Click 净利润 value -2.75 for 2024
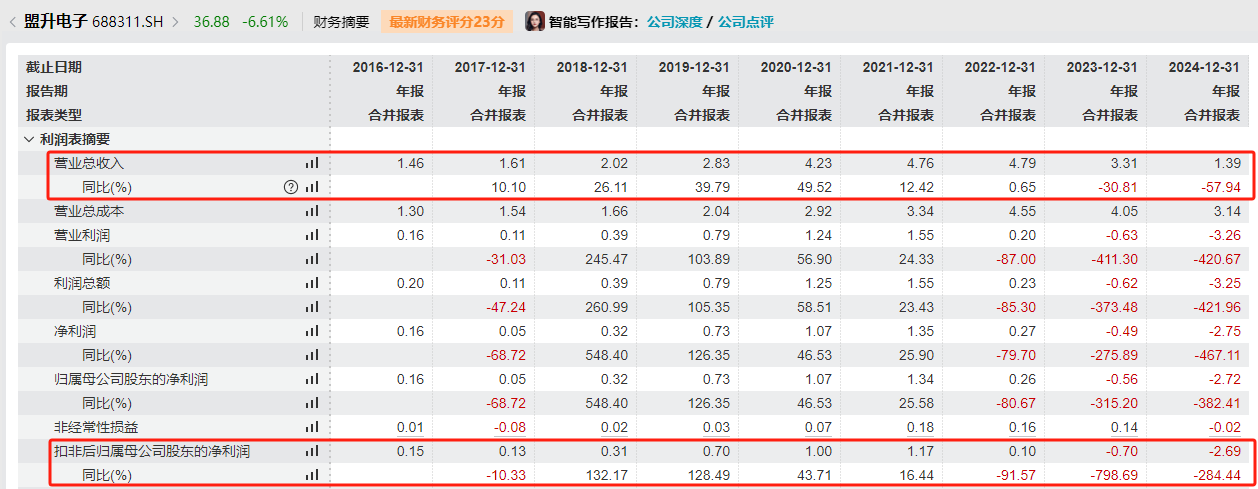The height and width of the screenshot is (489, 1258). click(1224, 331)
